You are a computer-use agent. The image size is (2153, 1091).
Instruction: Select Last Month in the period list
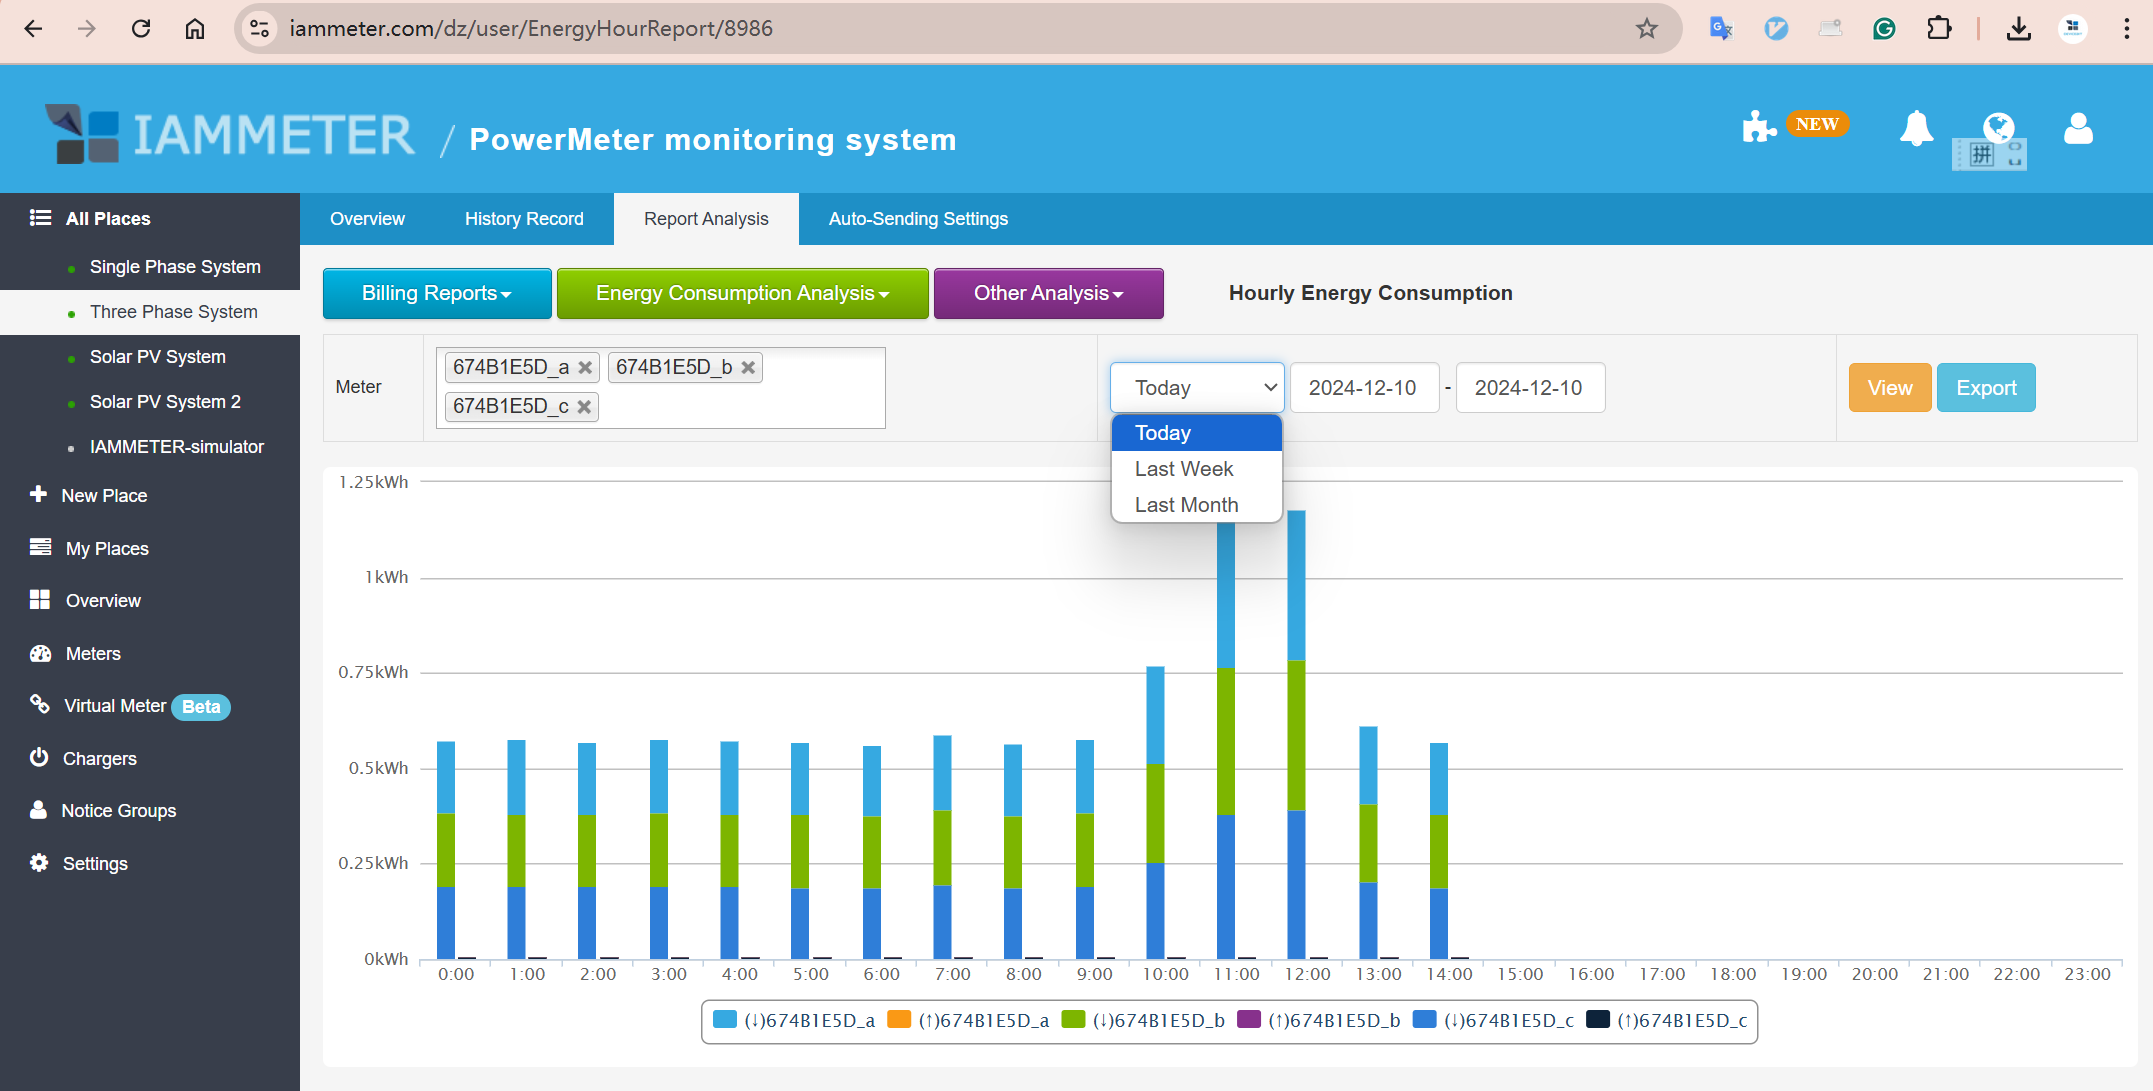point(1196,505)
